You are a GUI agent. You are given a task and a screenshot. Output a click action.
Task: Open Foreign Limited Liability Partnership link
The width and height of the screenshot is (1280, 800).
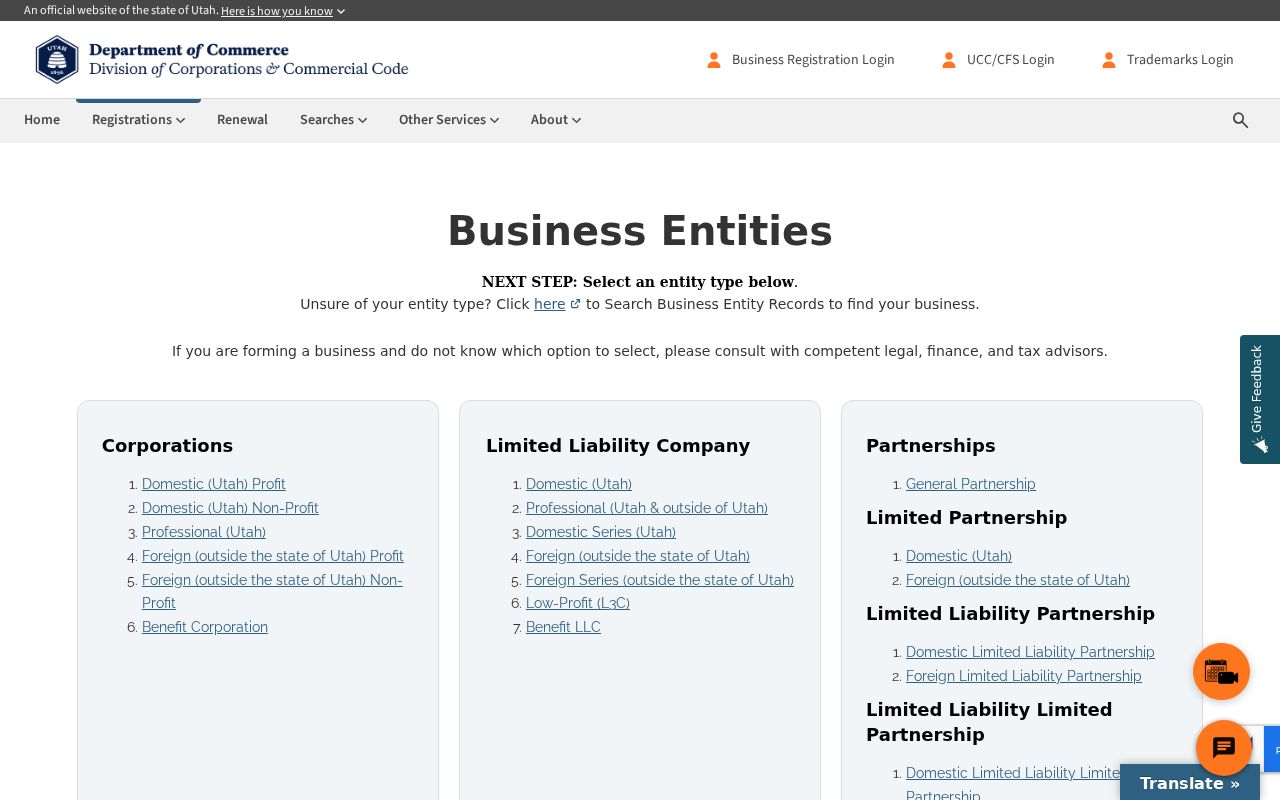[1024, 676]
